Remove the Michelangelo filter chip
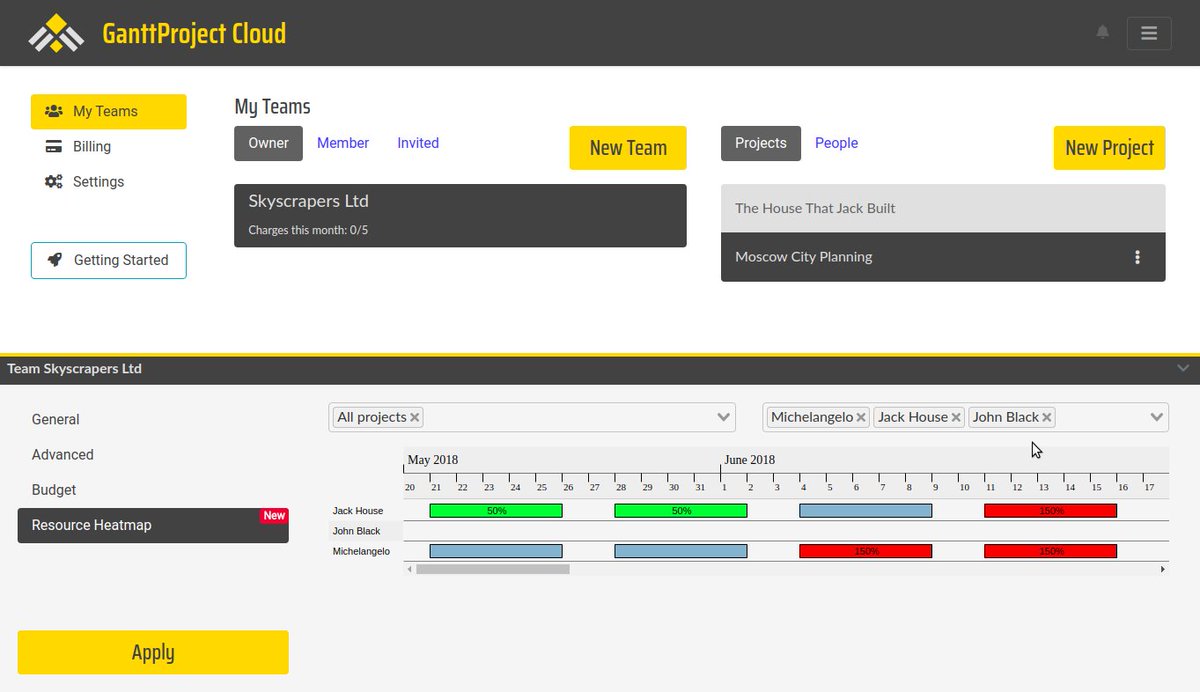1200x692 pixels. point(861,417)
